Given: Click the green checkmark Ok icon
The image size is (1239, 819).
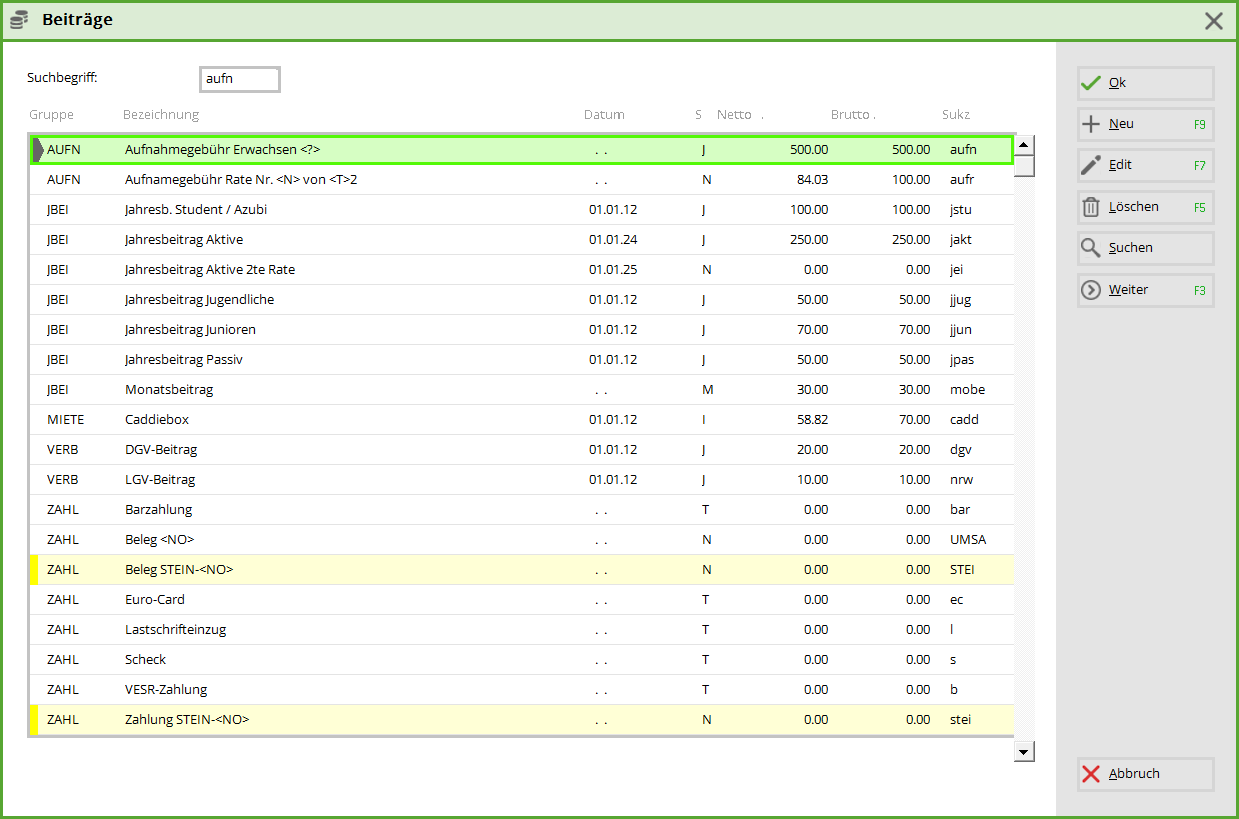Looking at the screenshot, I should pos(1091,83).
